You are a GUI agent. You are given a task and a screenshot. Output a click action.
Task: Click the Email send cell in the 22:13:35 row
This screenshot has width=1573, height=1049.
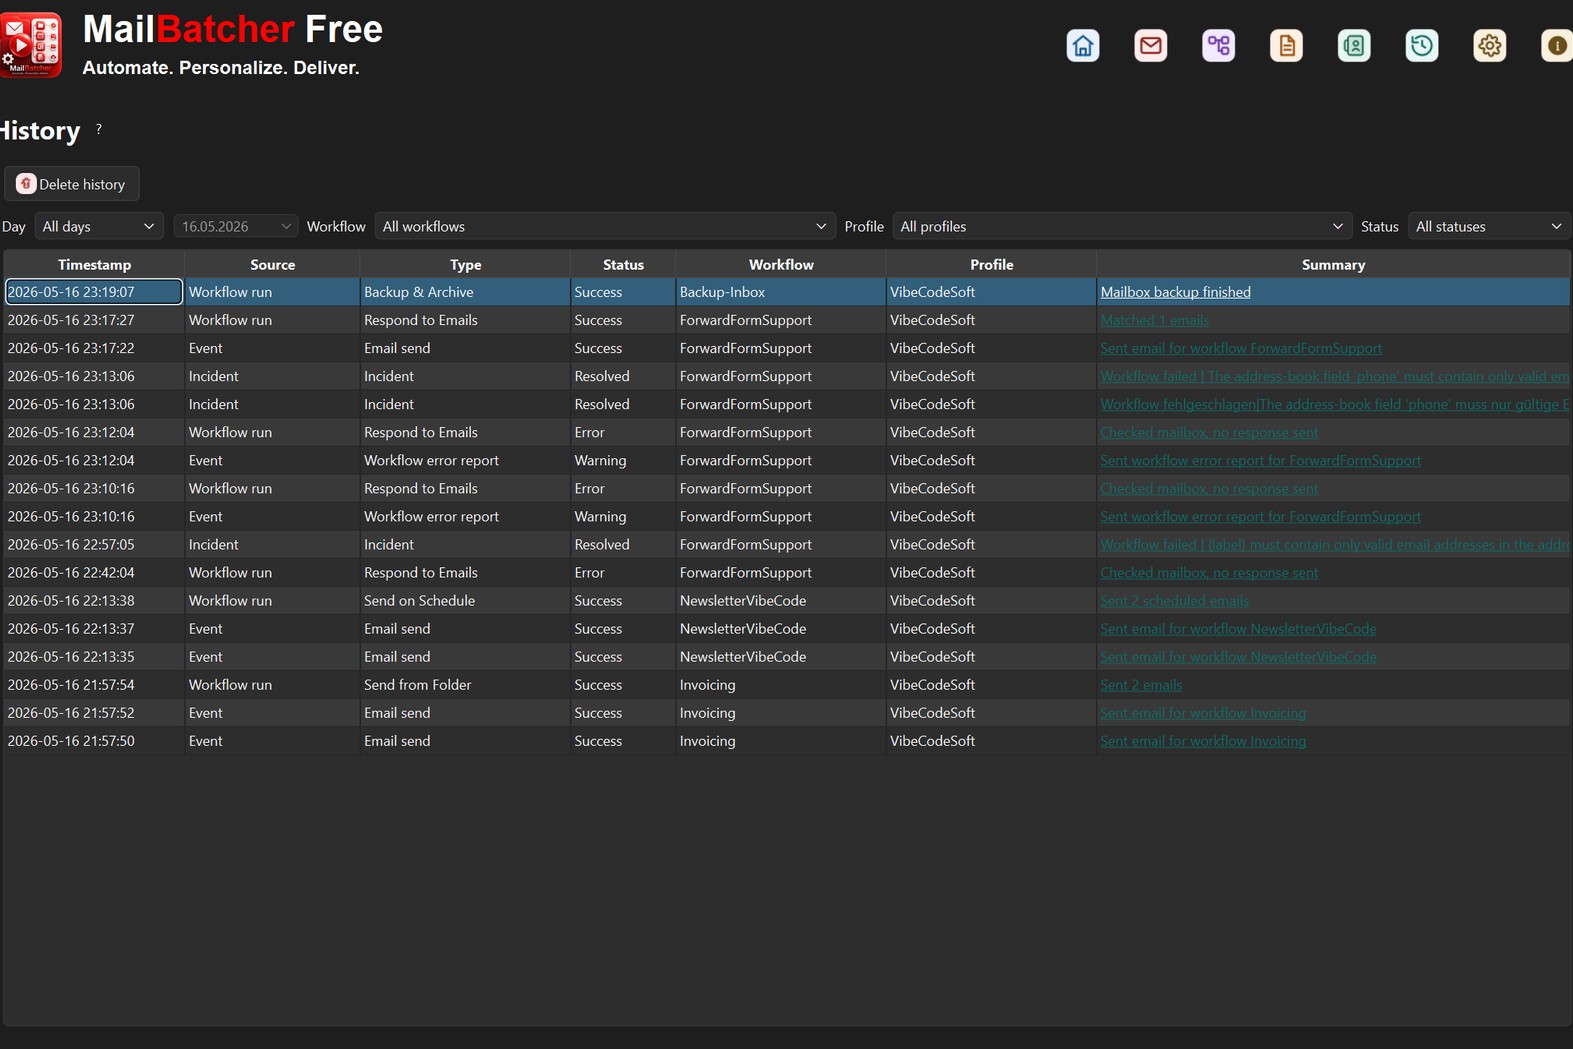coord(465,657)
